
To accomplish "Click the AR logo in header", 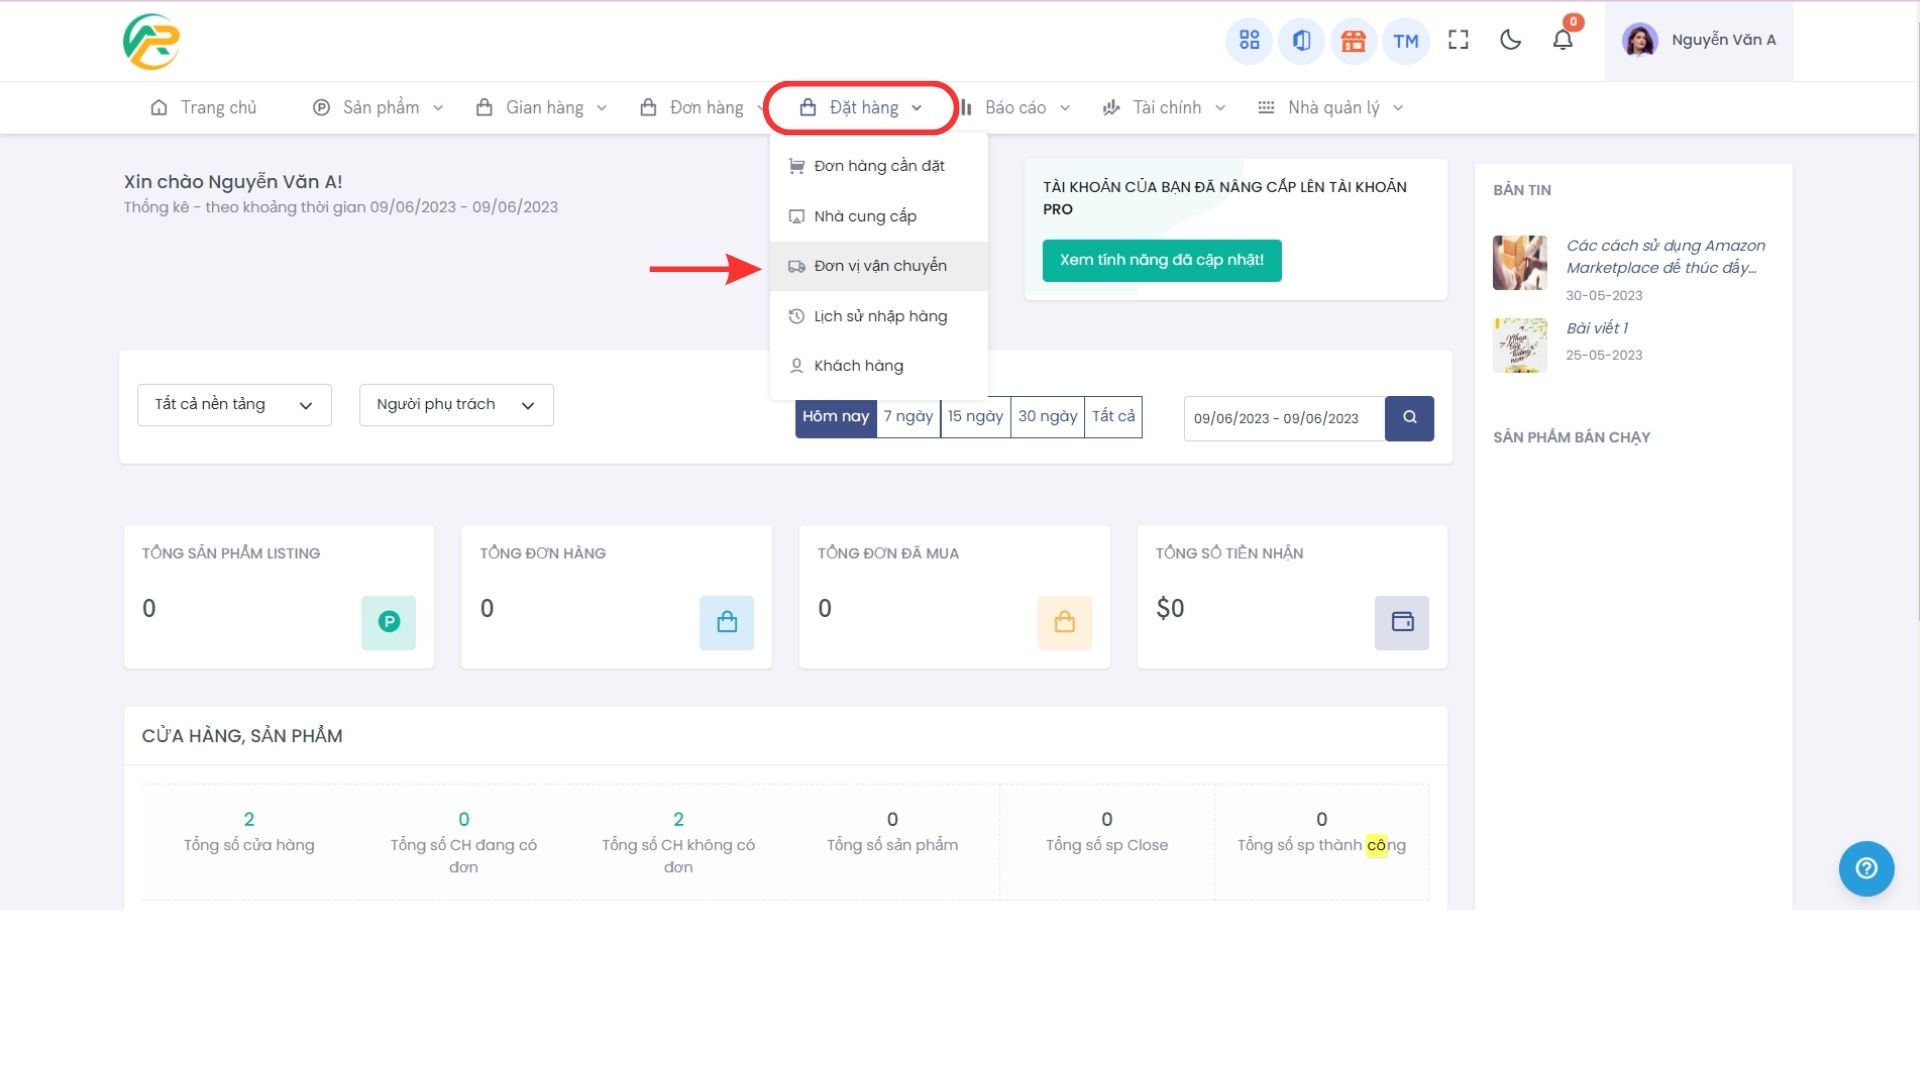I will [x=152, y=41].
